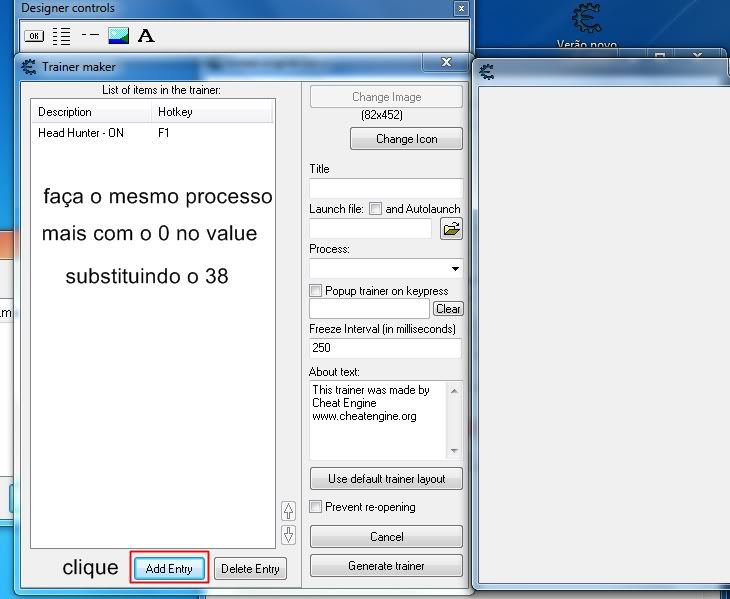
Task: Select the 'Head Hunter - ON' list entry
Action: [81, 133]
